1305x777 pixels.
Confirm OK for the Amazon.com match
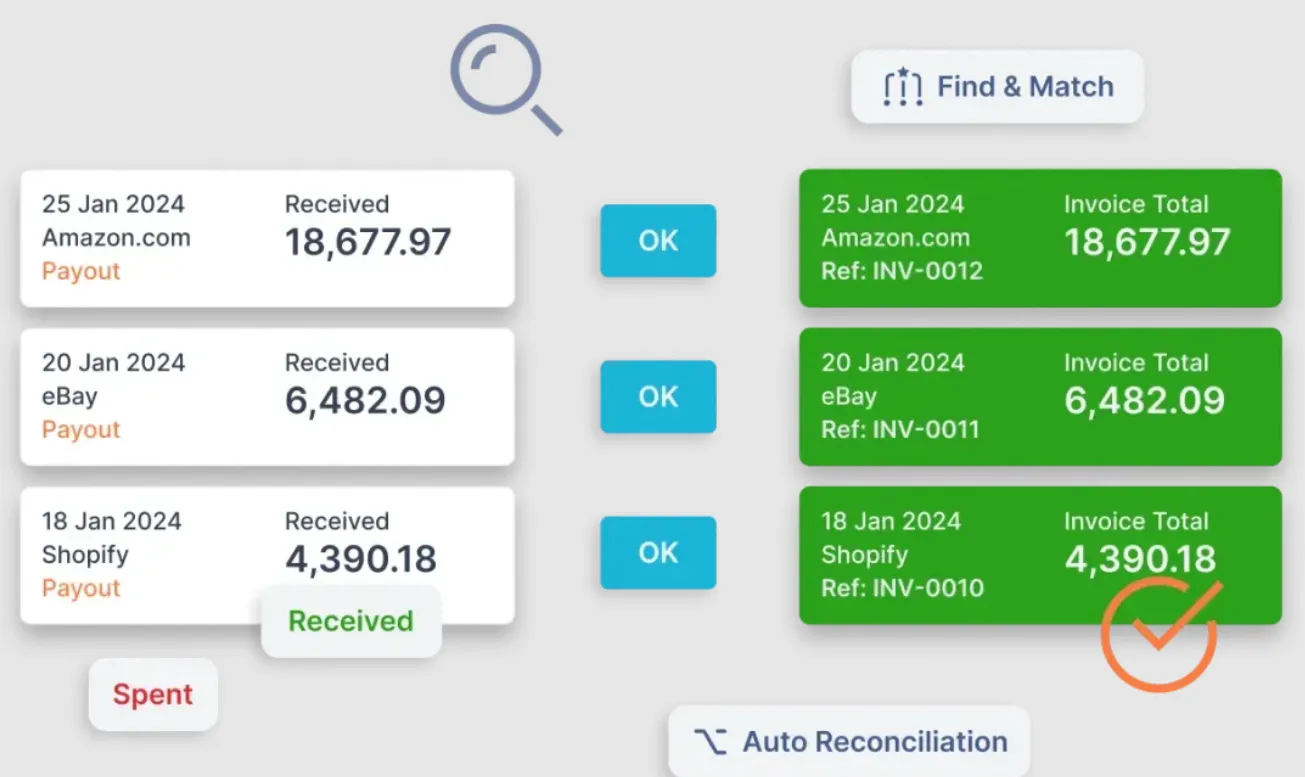(x=658, y=240)
